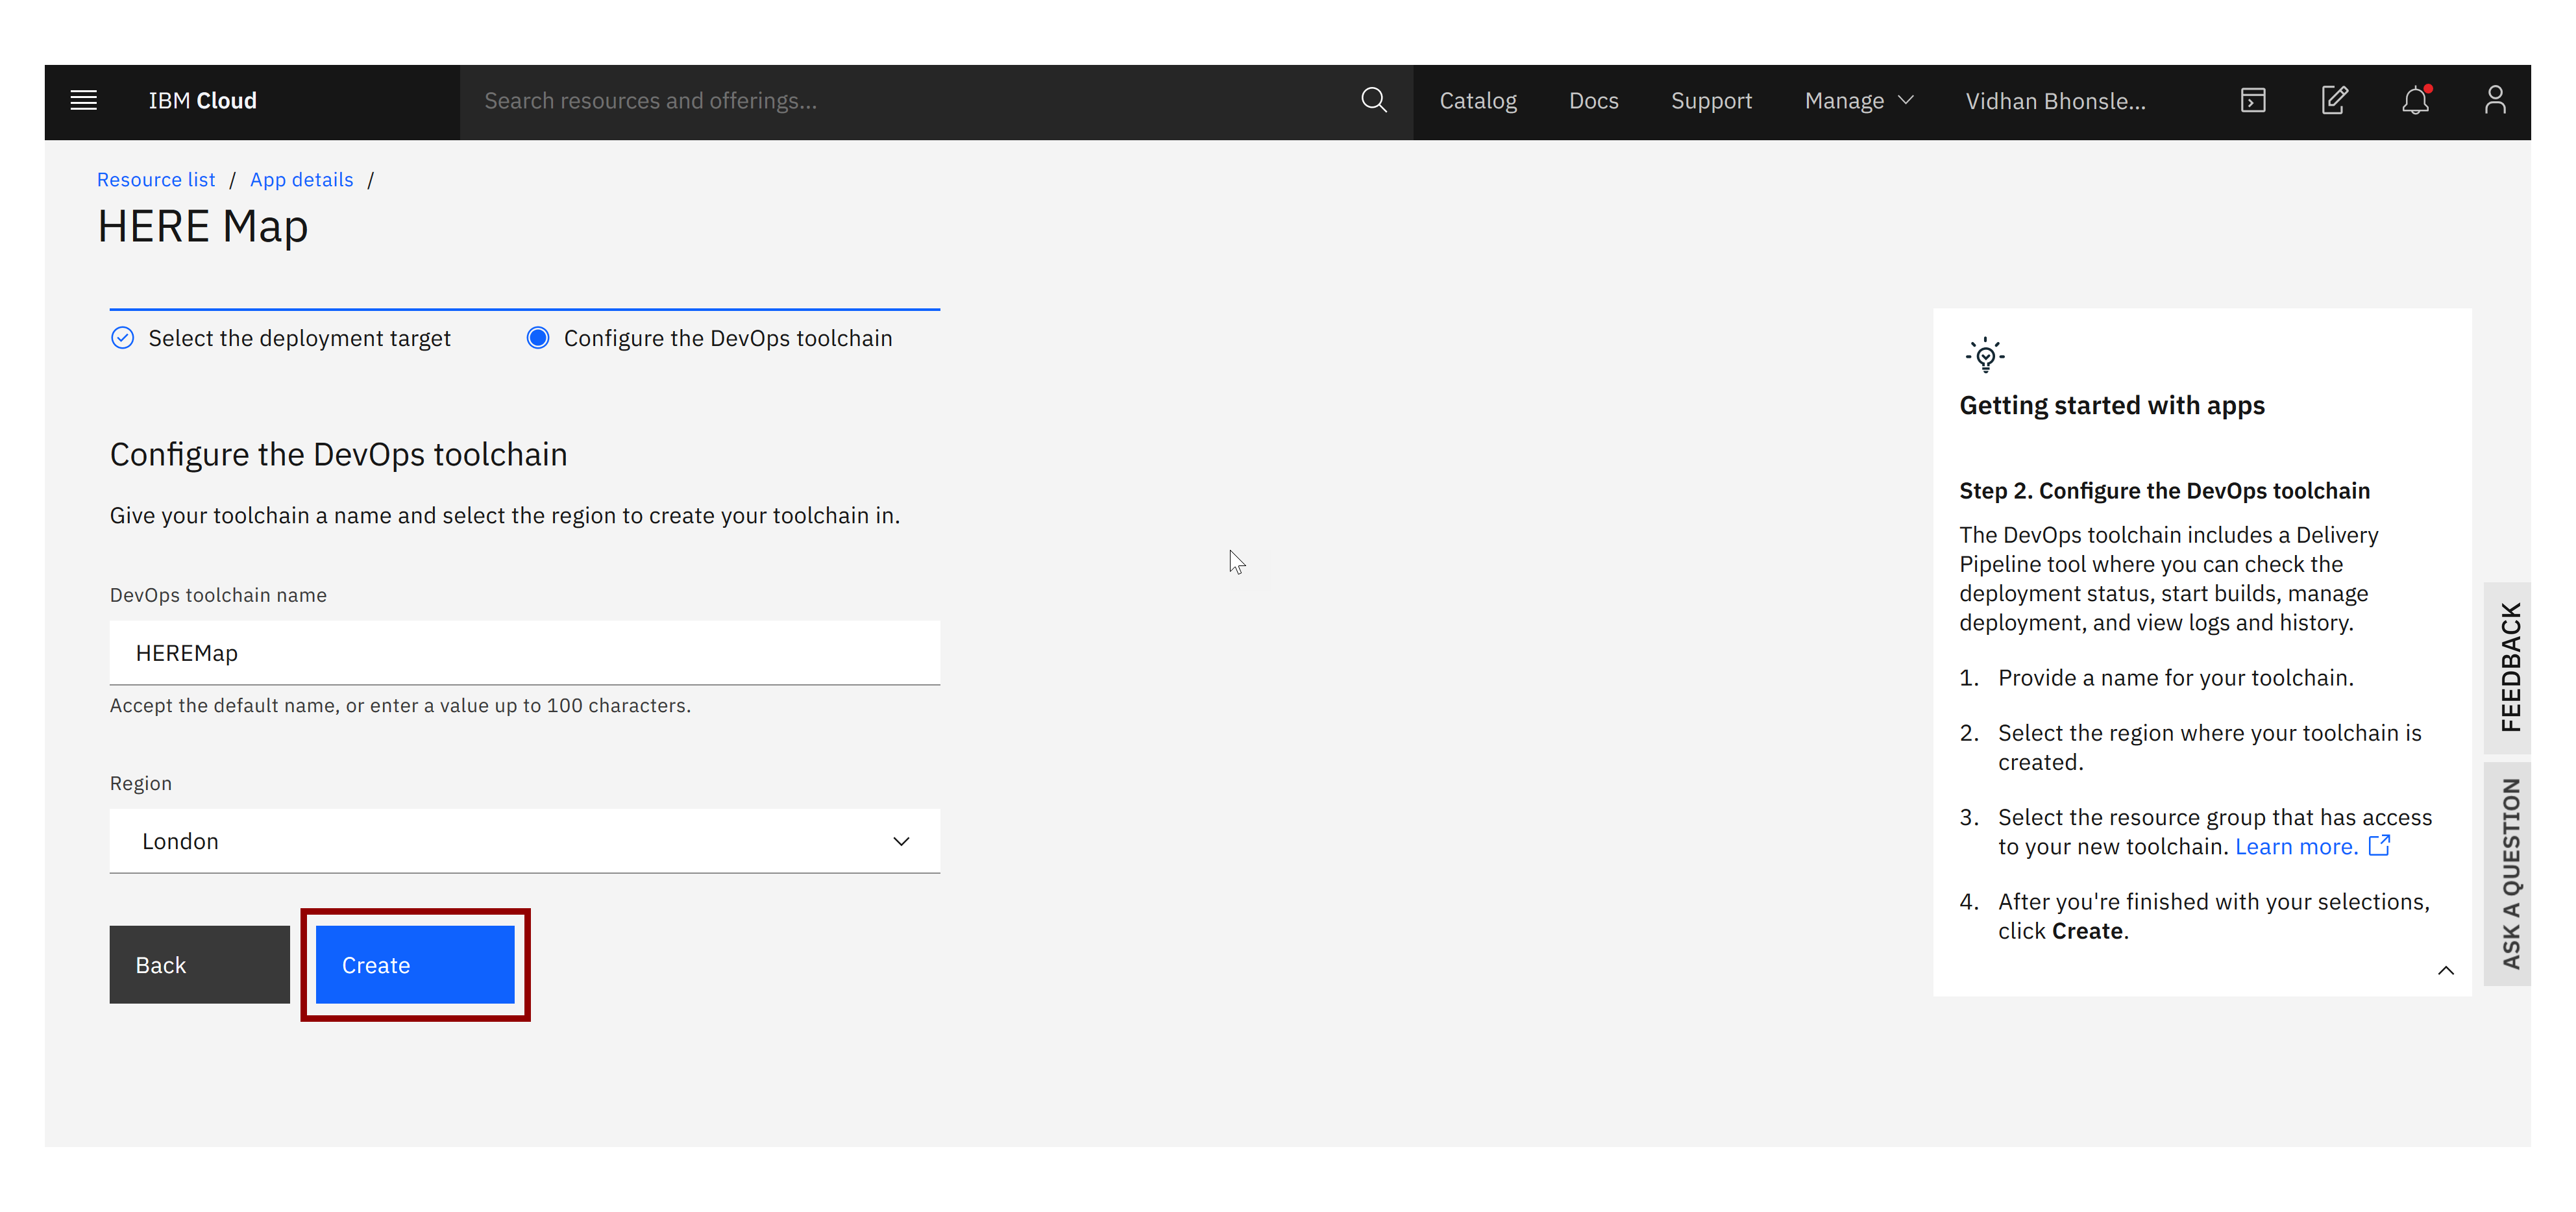This screenshot has width=2576, height=1212.
Task: Select Configure the DevOps toolchain step
Action: (x=709, y=338)
